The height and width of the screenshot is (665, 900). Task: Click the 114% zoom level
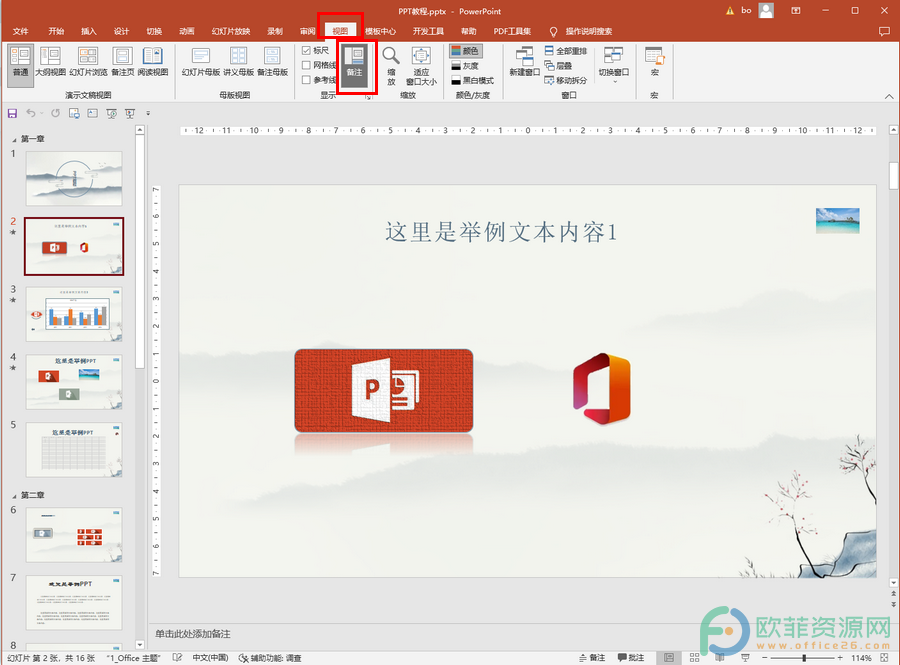pos(861,658)
